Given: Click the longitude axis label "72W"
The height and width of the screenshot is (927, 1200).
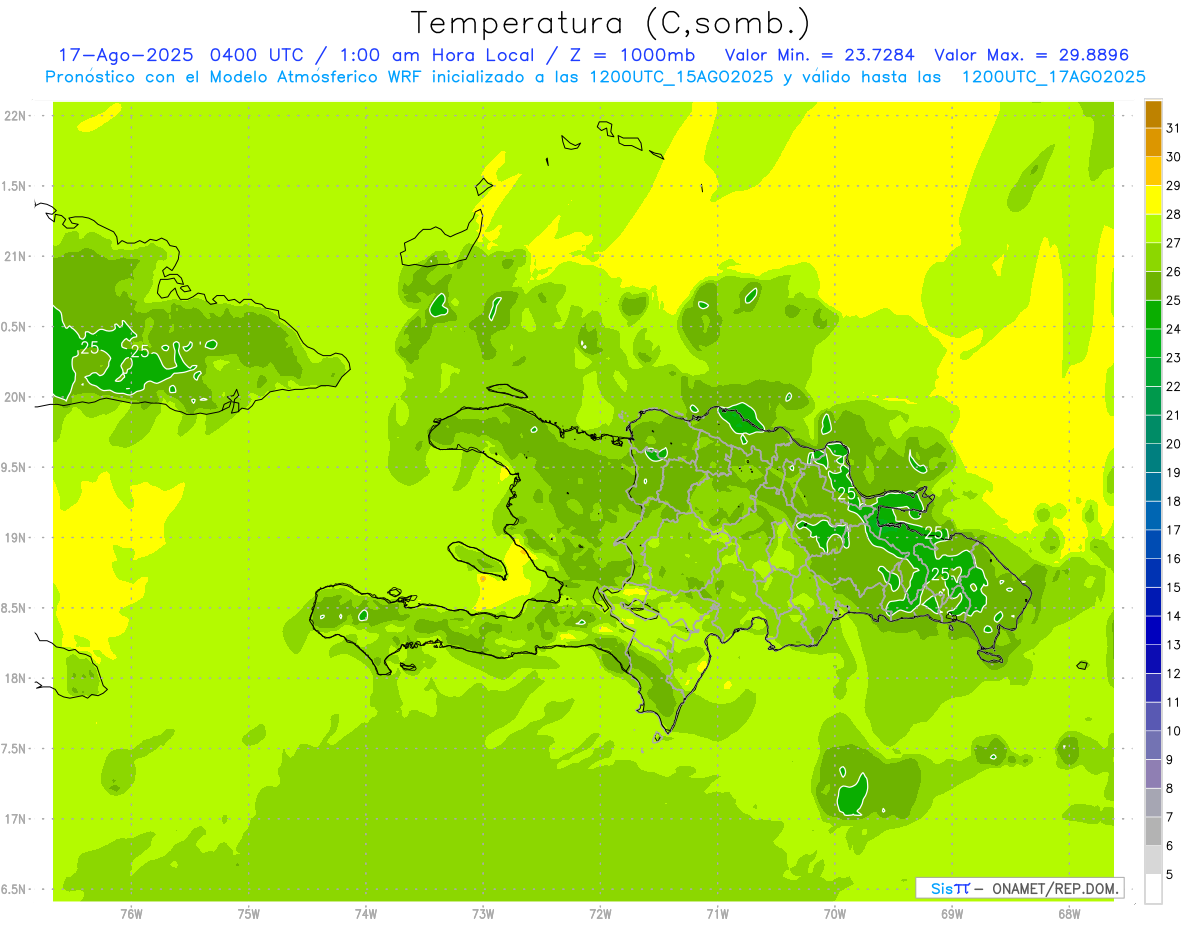Looking at the screenshot, I should (600, 914).
